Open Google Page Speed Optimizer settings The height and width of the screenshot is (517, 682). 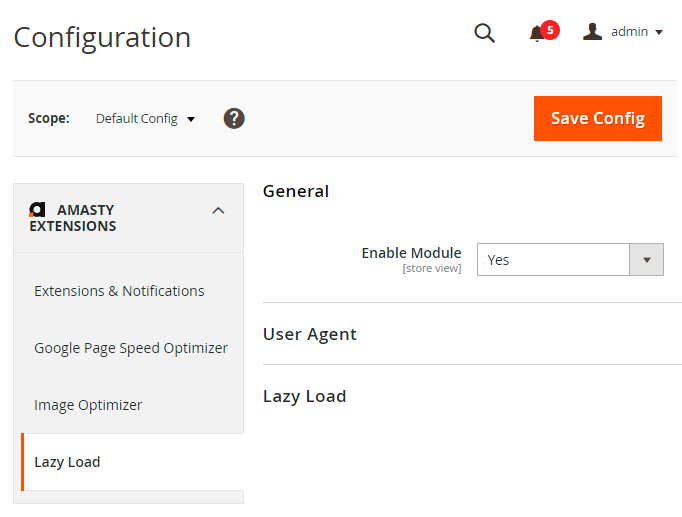click(131, 348)
